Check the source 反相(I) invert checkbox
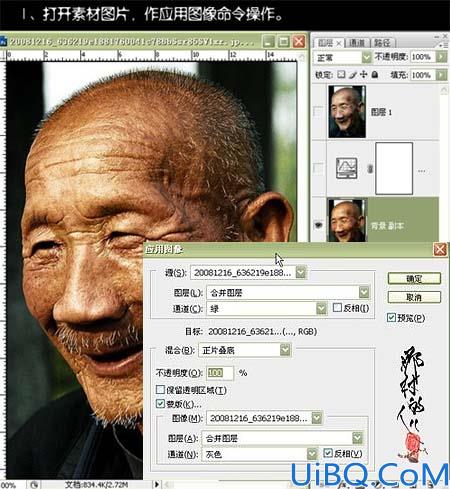 point(337,307)
